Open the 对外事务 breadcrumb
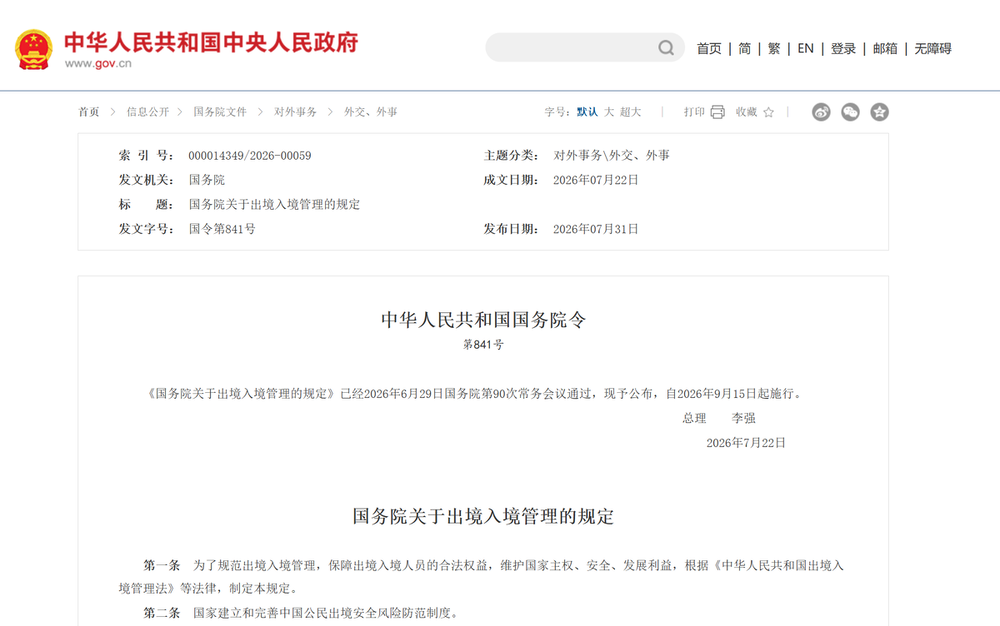The height and width of the screenshot is (626, 1000). [x=295, y=112]
